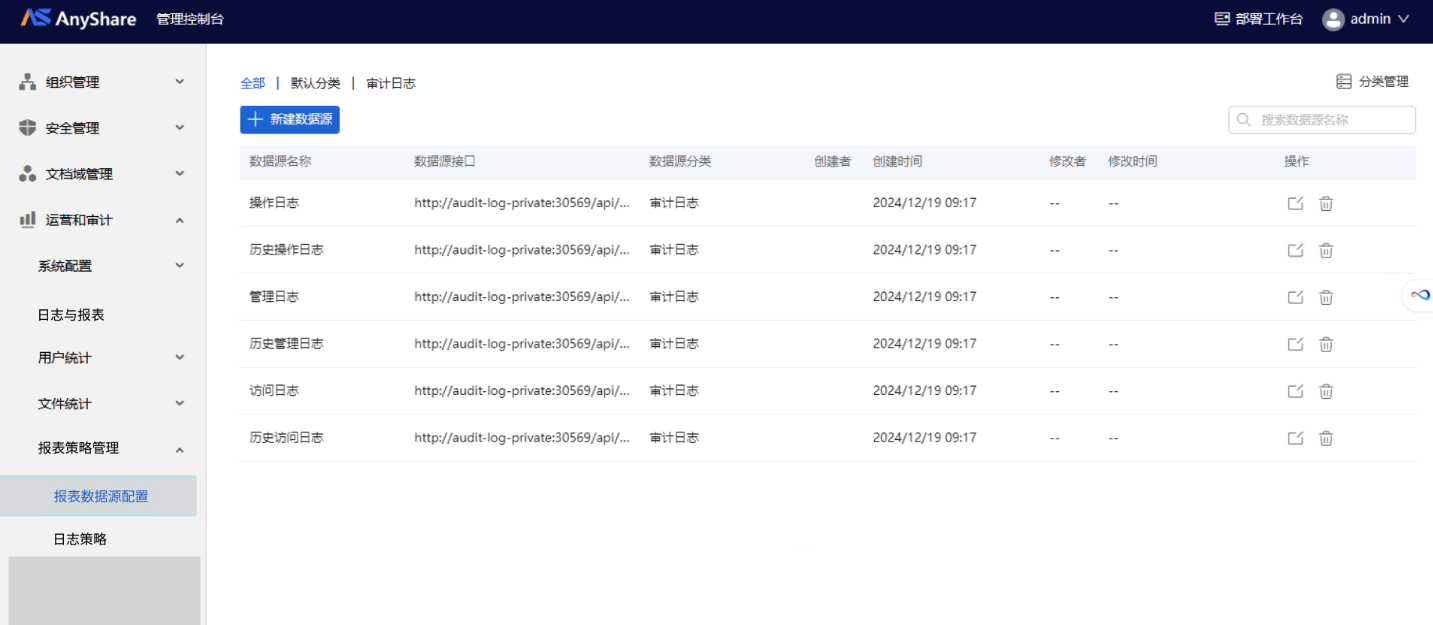Collapse the 报表策略管理 submenu chevron
Image resolution: width=1433 pixels, height=625 pixels.
[180, 449]
